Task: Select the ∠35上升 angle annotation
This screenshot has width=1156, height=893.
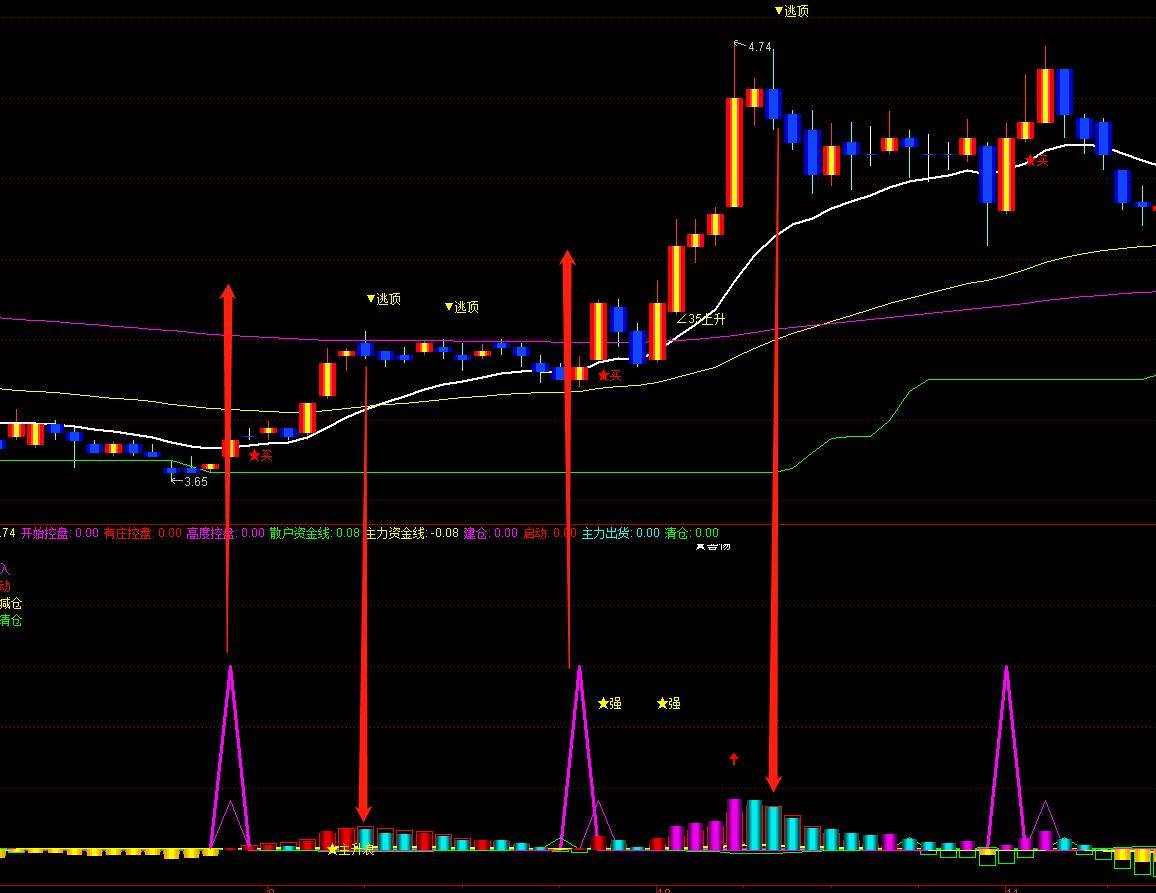Action: [701, 319]
